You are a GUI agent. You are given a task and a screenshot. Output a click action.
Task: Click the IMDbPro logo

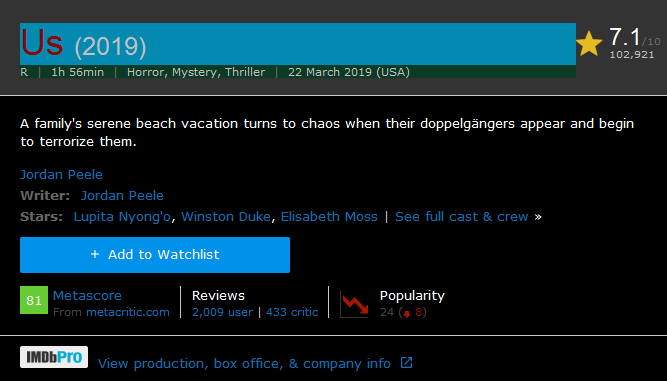[x=54, y=357]
